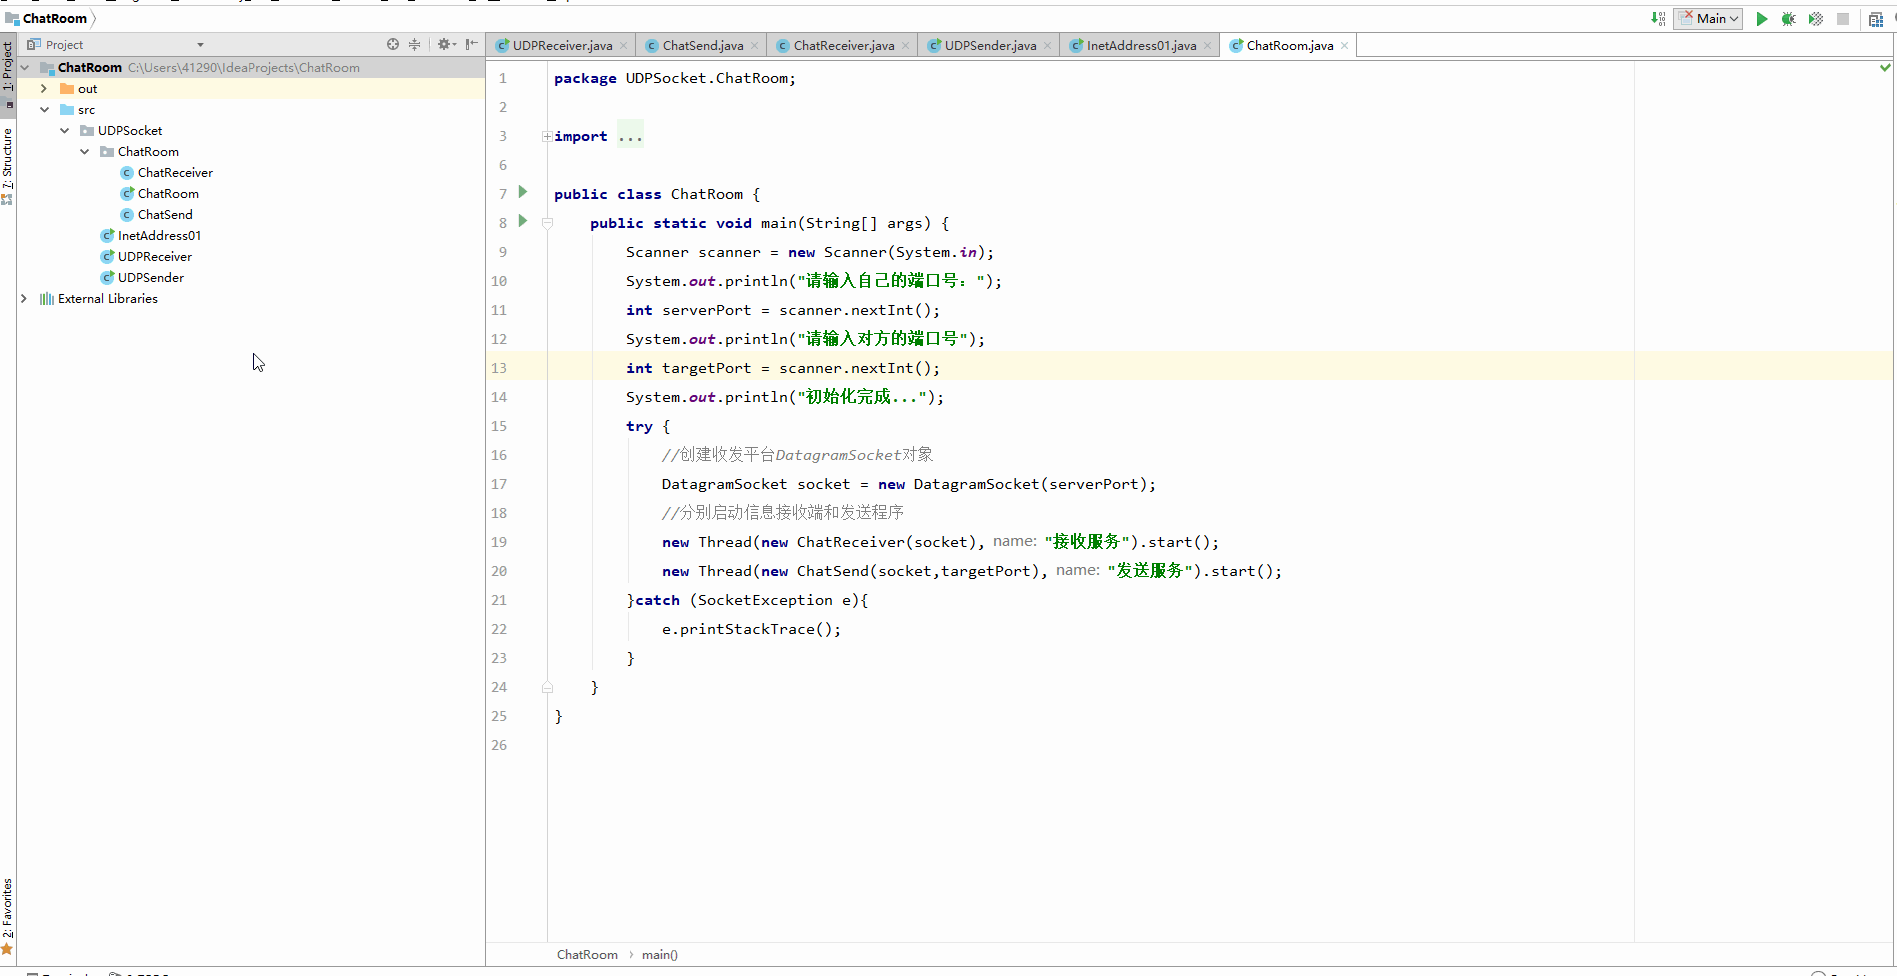
Task: Close the UDPSender.java tab
Action: coord(1047,46)
